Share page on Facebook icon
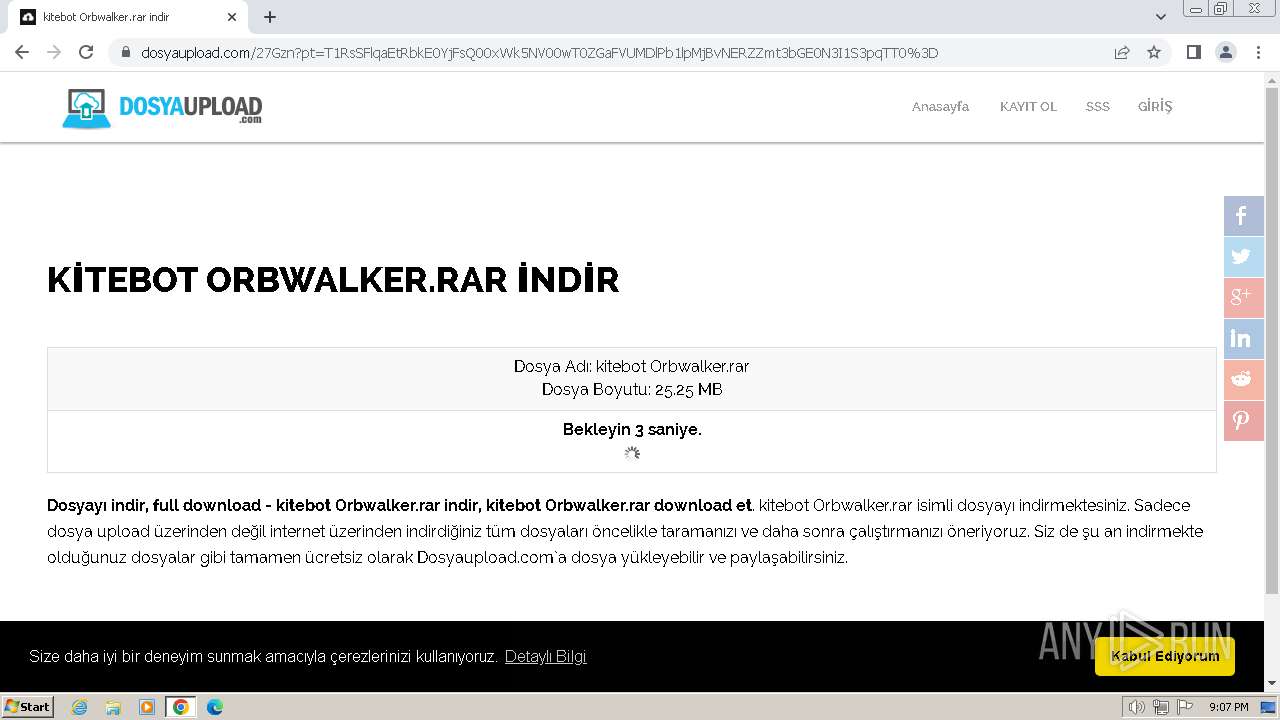The image size is (1280, 720). pos(1243,216)
